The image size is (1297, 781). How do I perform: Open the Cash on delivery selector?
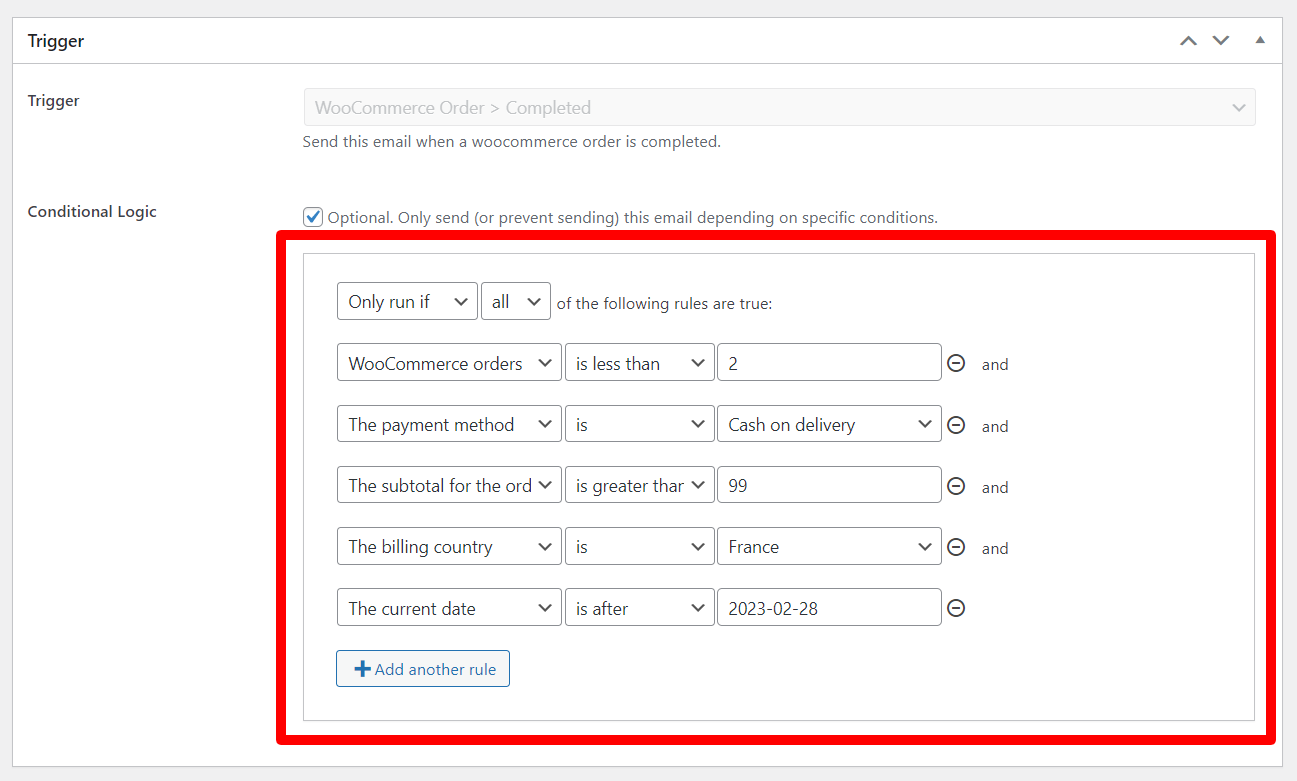coord(828,423)
